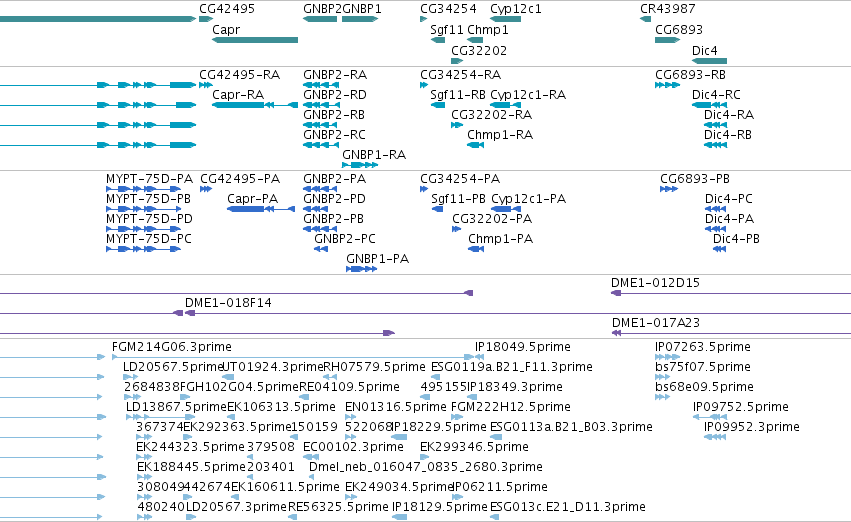
Task: Select BAC clone DME1-017A23
Action: pos(656,323)
